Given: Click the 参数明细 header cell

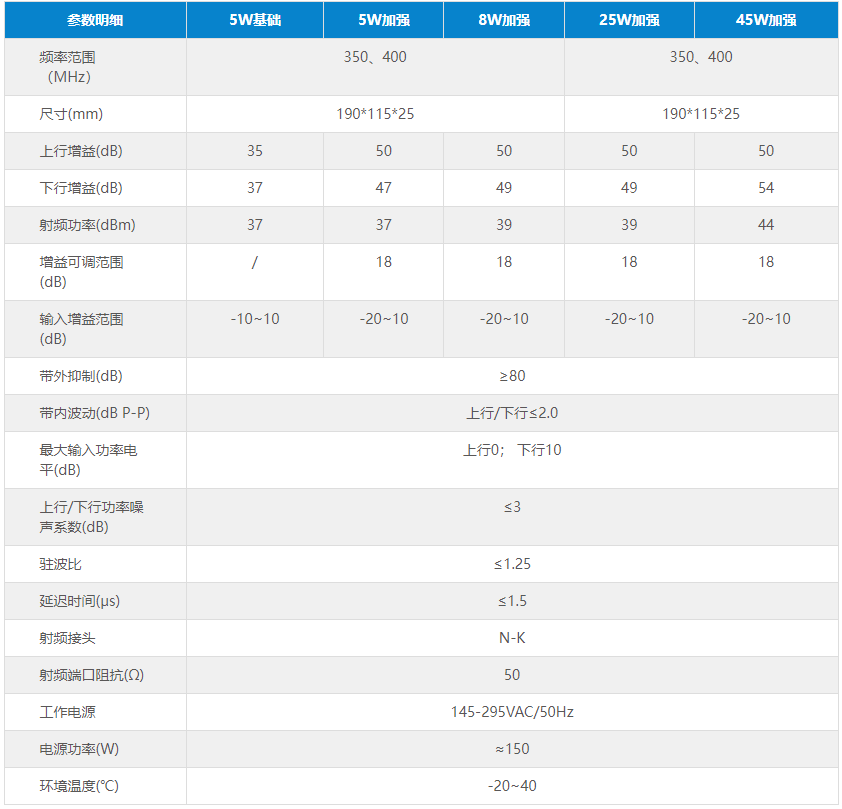Looking at the screenshot, I should click(x=95, y=19).
